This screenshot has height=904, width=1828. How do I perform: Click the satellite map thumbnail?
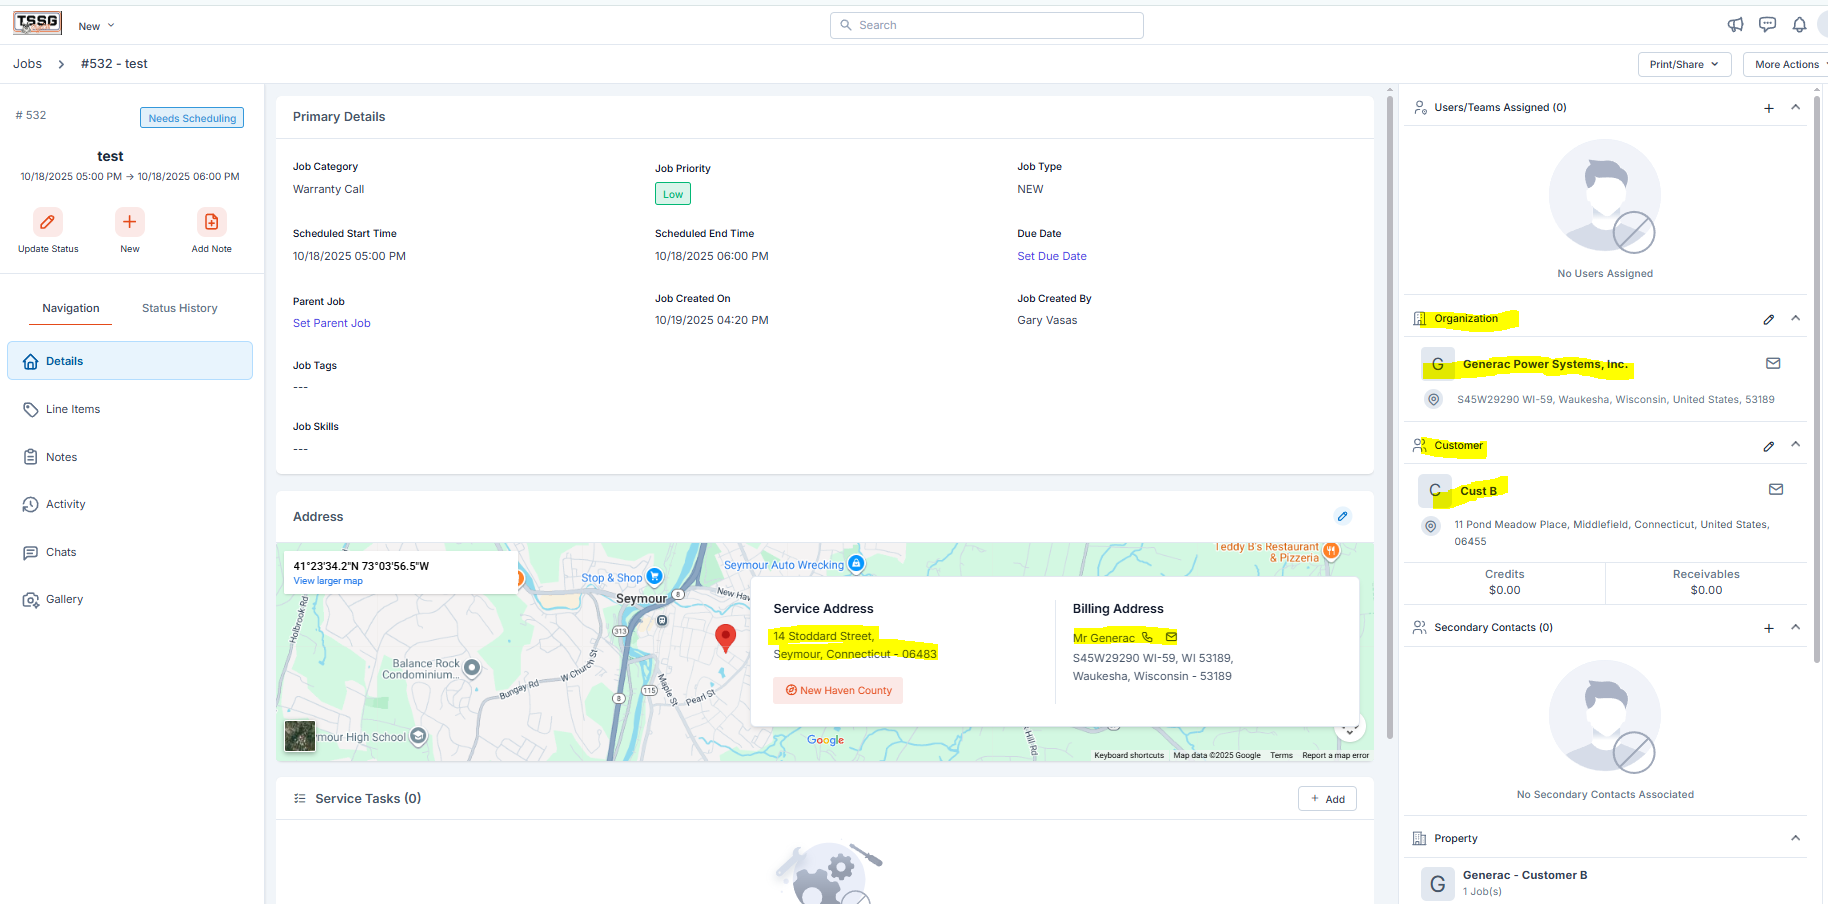(300, 736)
